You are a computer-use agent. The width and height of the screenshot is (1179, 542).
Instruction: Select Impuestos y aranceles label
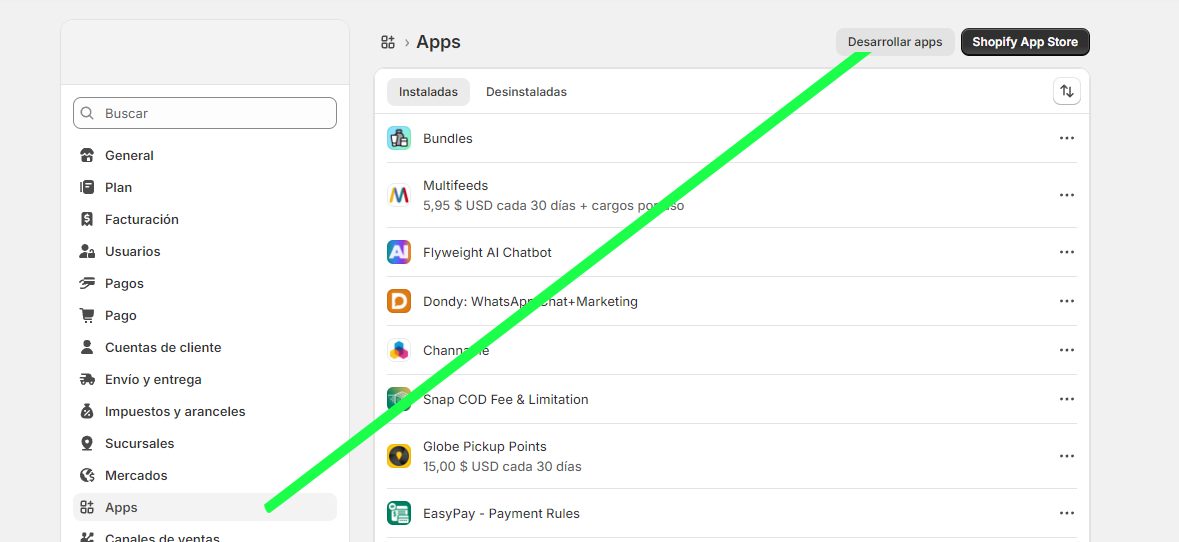click(175, 412)
